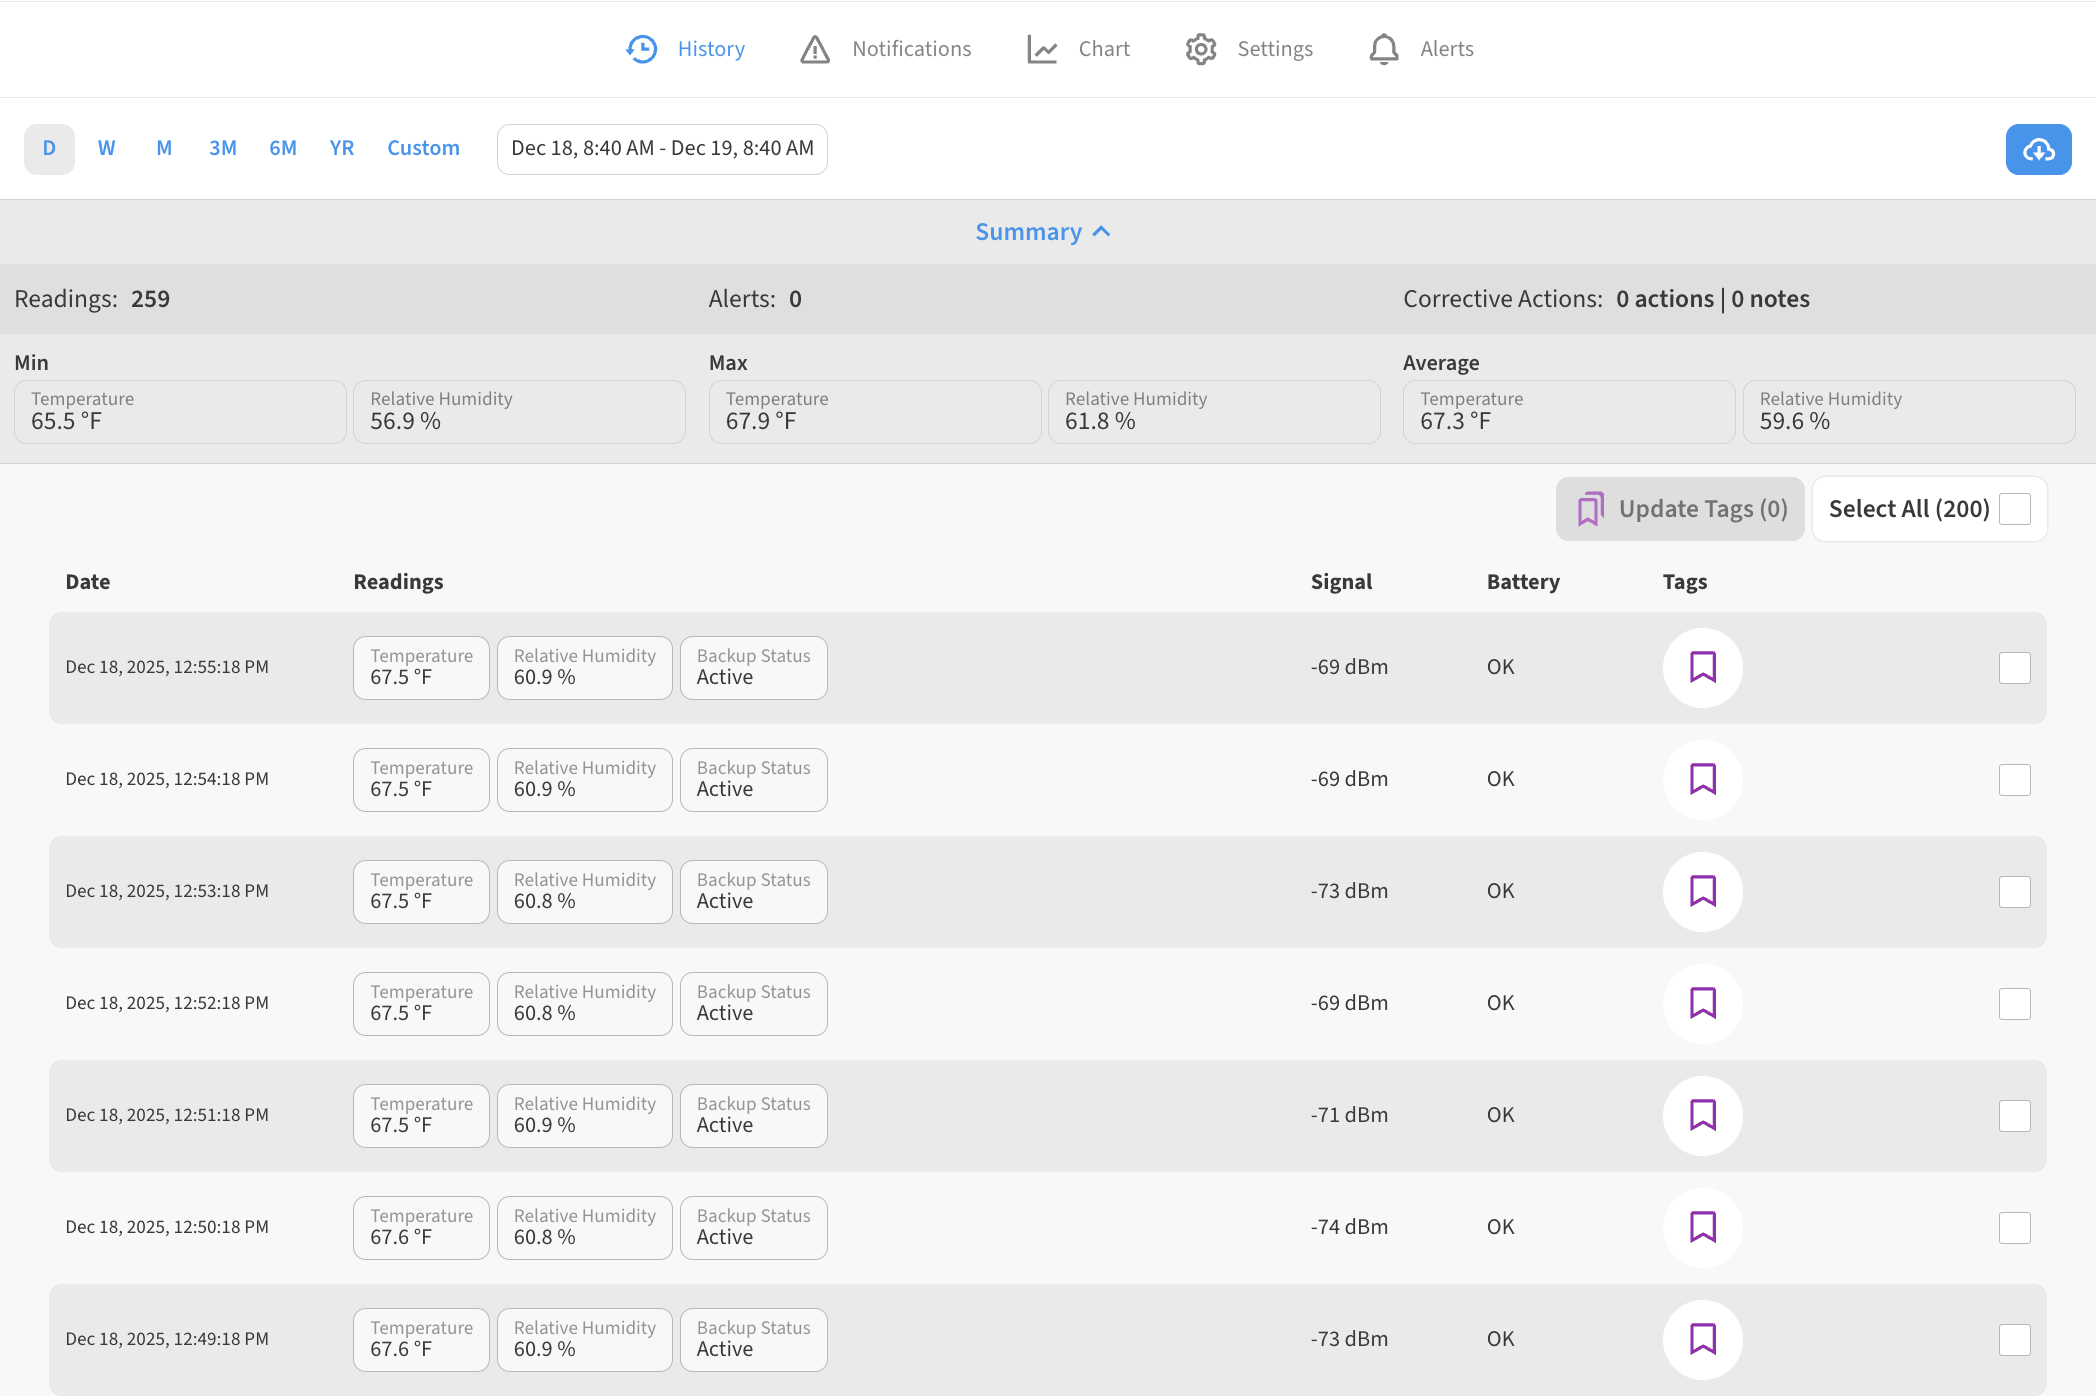Click bookmark tag icon for 12:49:18 PM reading
2096x1396 pixels.
1702,1339
